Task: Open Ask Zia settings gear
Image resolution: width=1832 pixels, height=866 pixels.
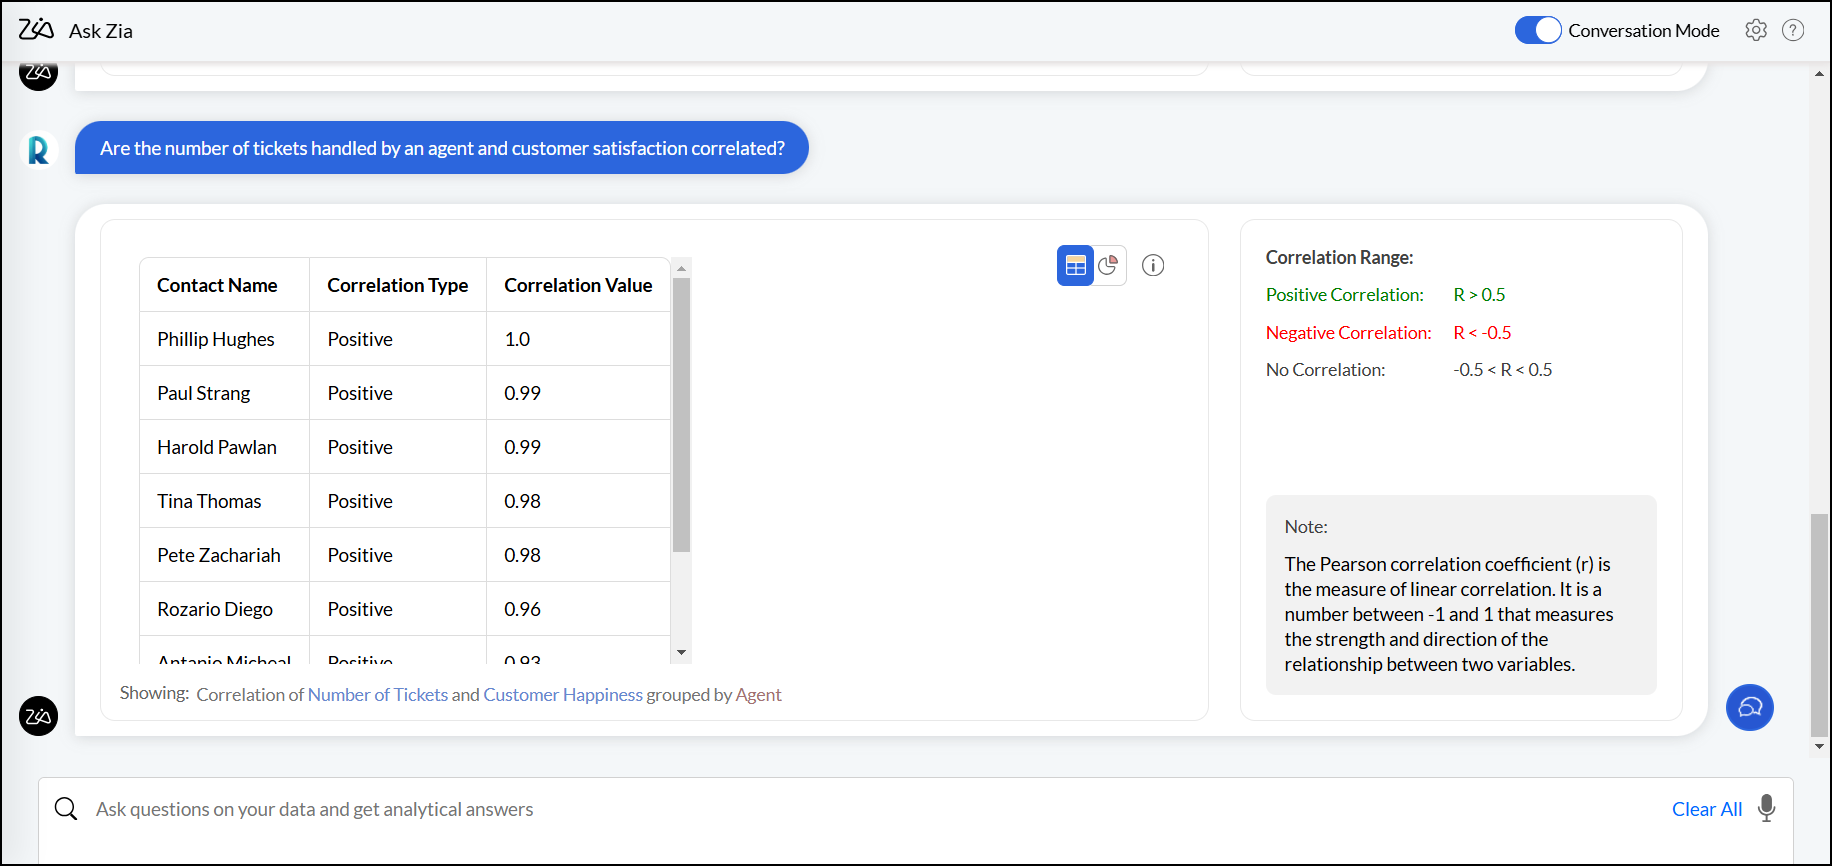Action: 1756,30
